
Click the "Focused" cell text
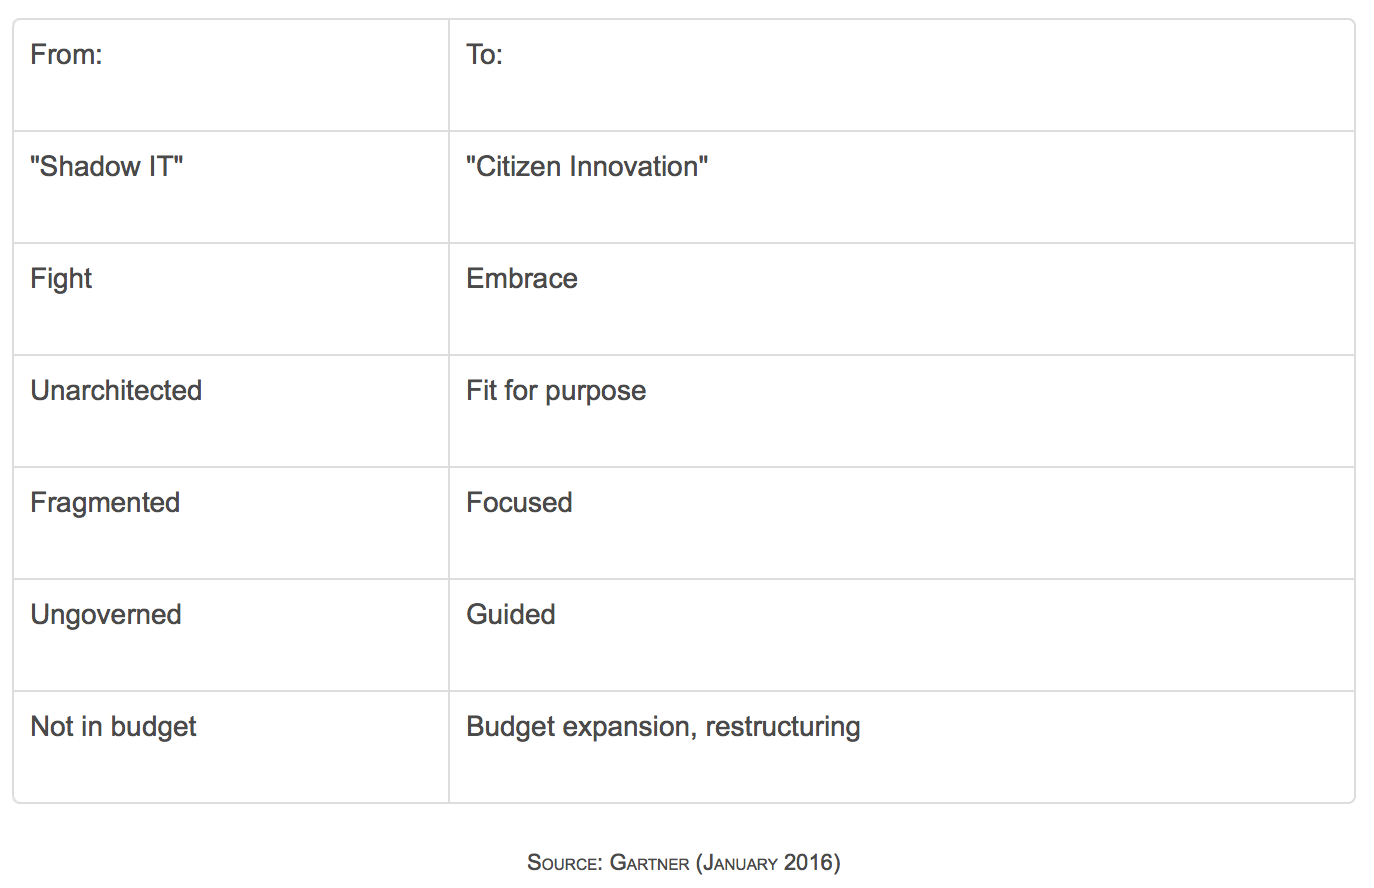click(x=519, y=503)
